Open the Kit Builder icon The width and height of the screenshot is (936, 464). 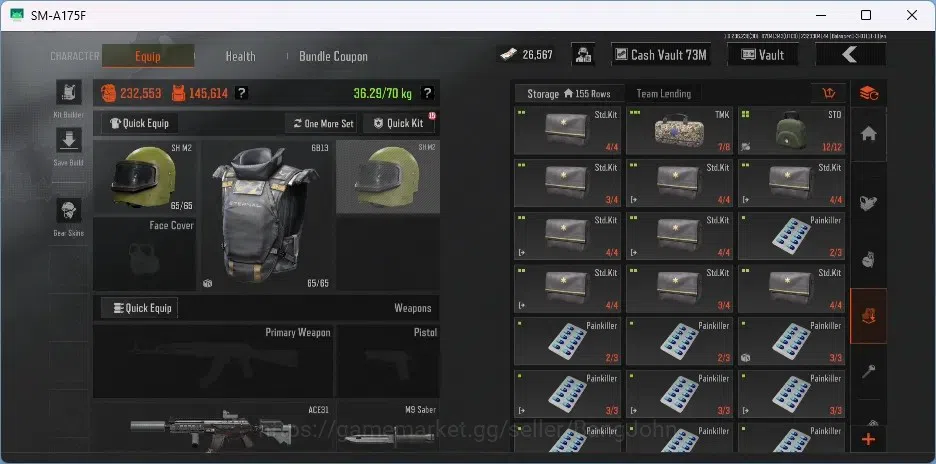pos(69,93)
